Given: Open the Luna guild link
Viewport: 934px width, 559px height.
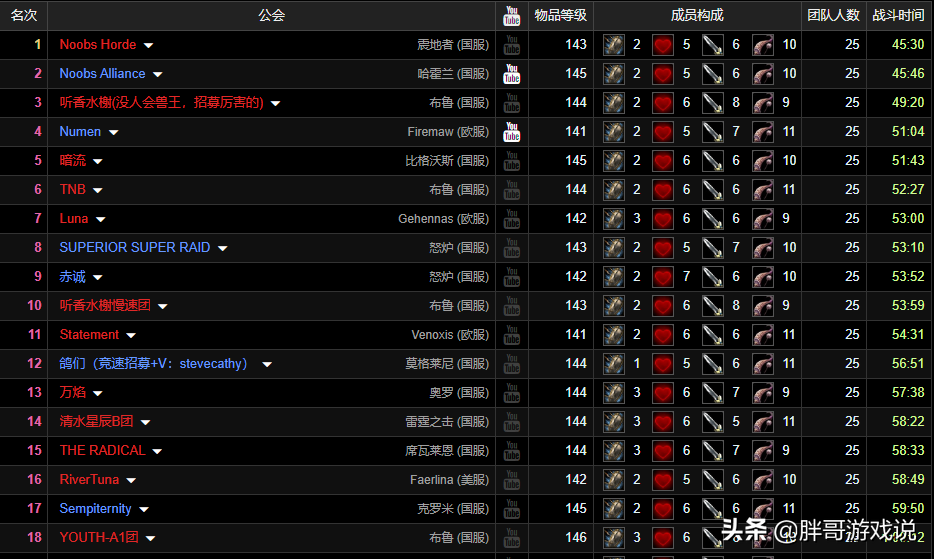Looking at the screenshot, I should (73, 219).
